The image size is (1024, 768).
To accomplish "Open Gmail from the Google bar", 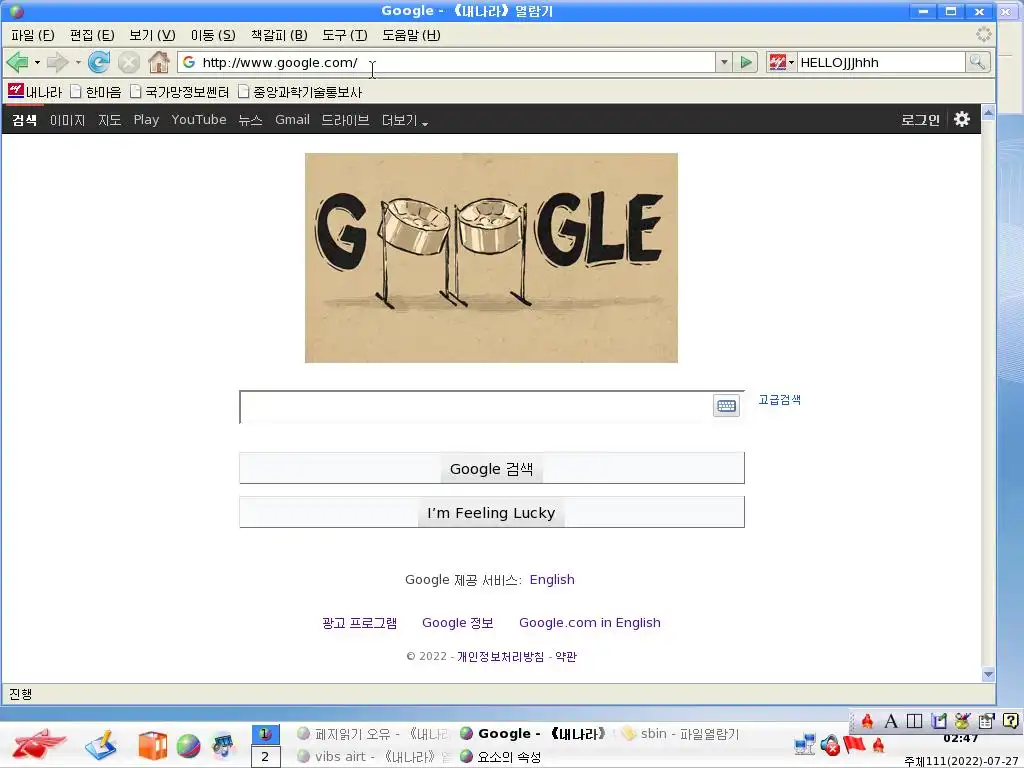I will 292,120.
